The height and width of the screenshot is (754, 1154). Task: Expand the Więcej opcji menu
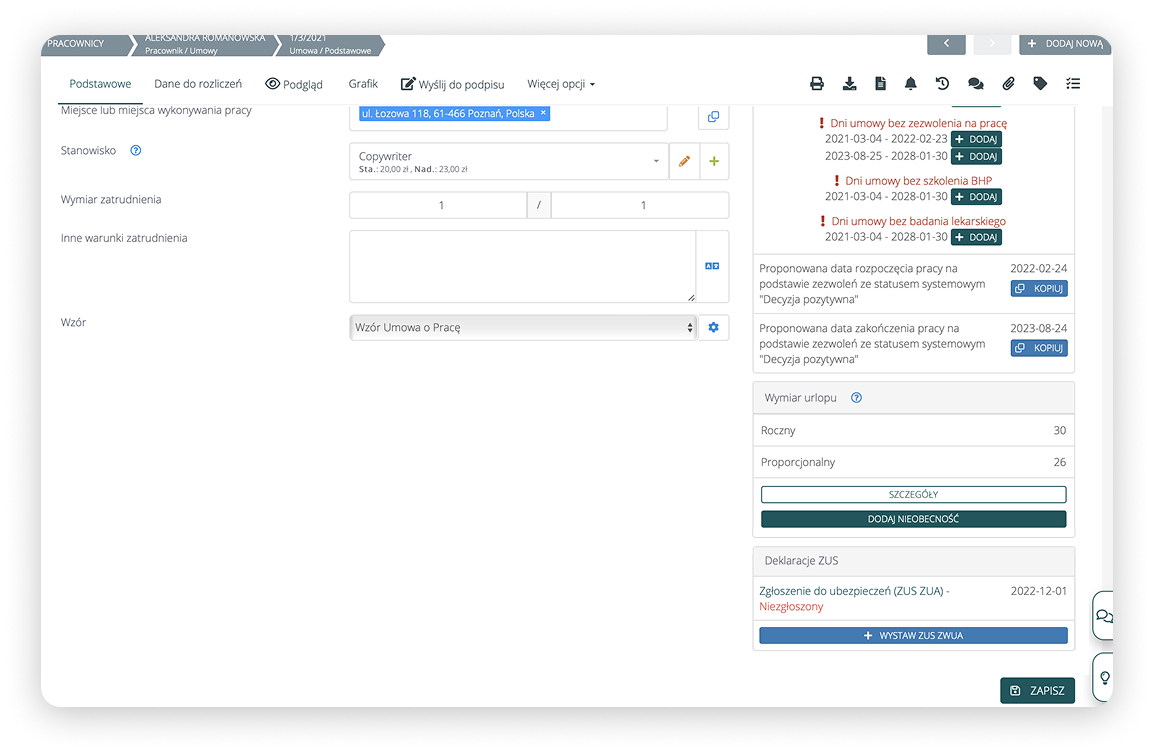pyautogui.click(x=561, y=84)
